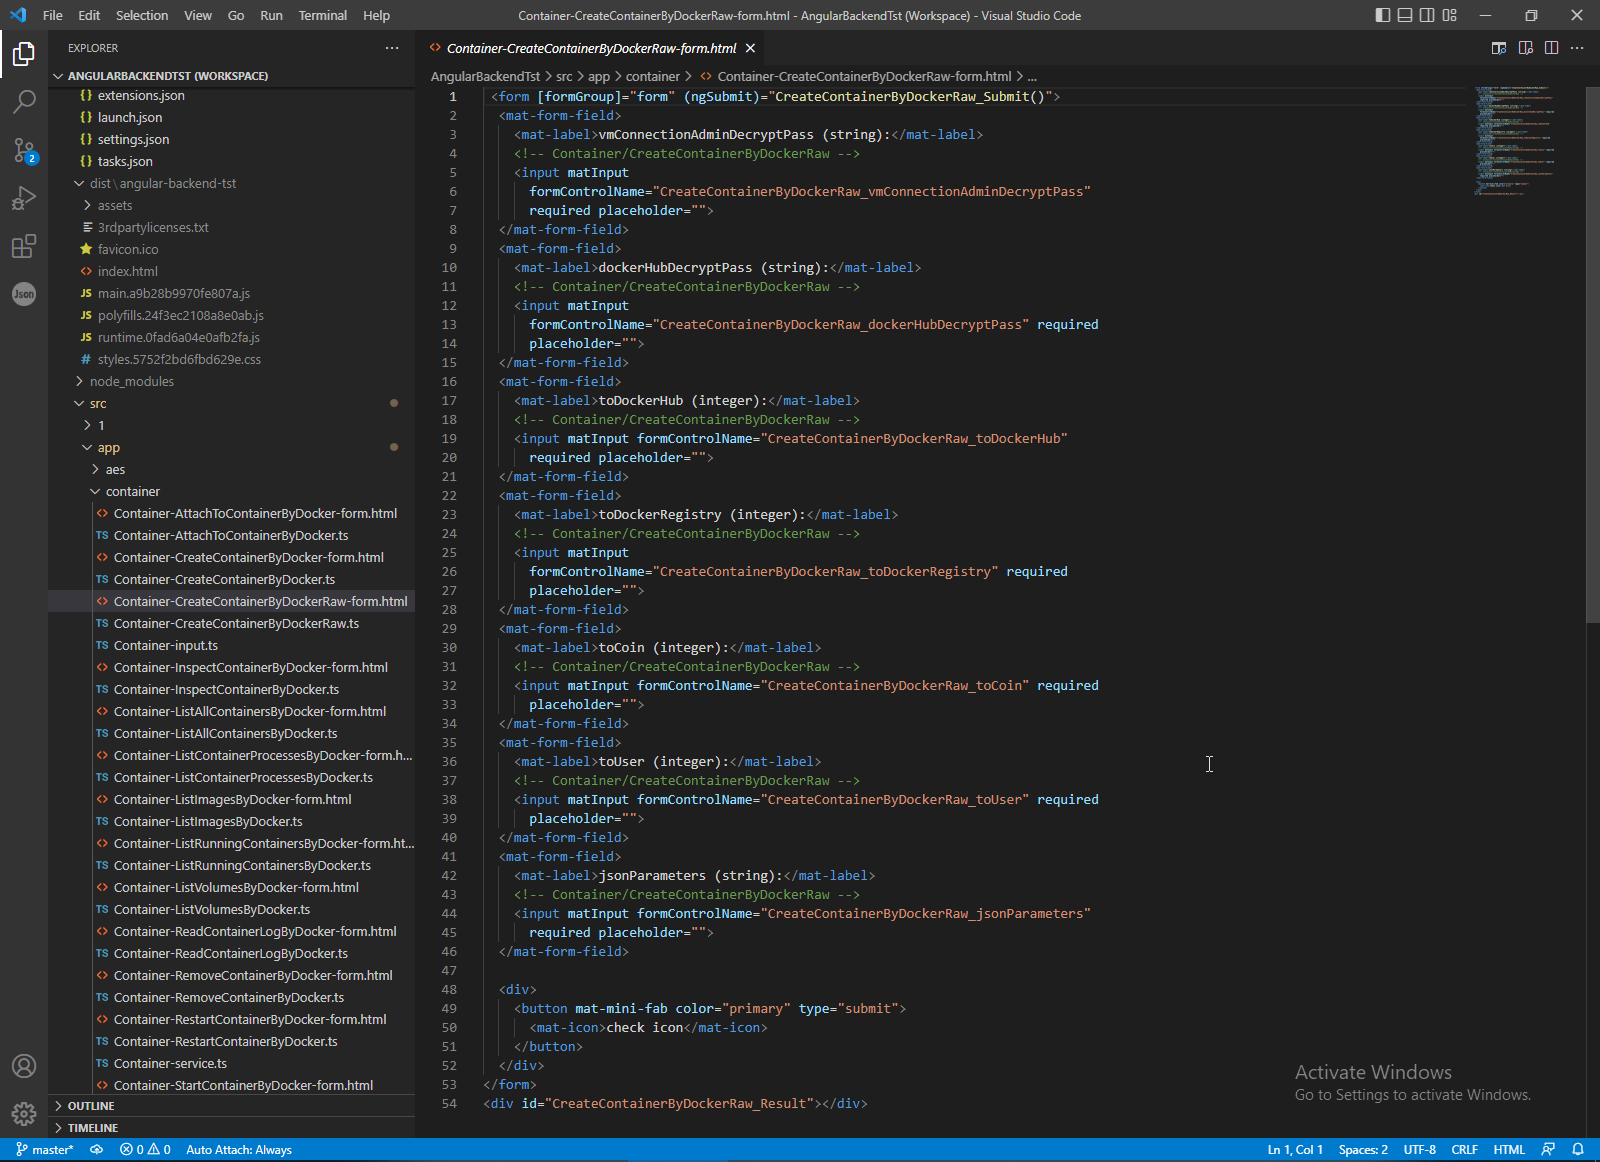The height and width of the screenshot is (1162, 1600).
Task: Split the editor into two columns
Action: point(1551,47)
